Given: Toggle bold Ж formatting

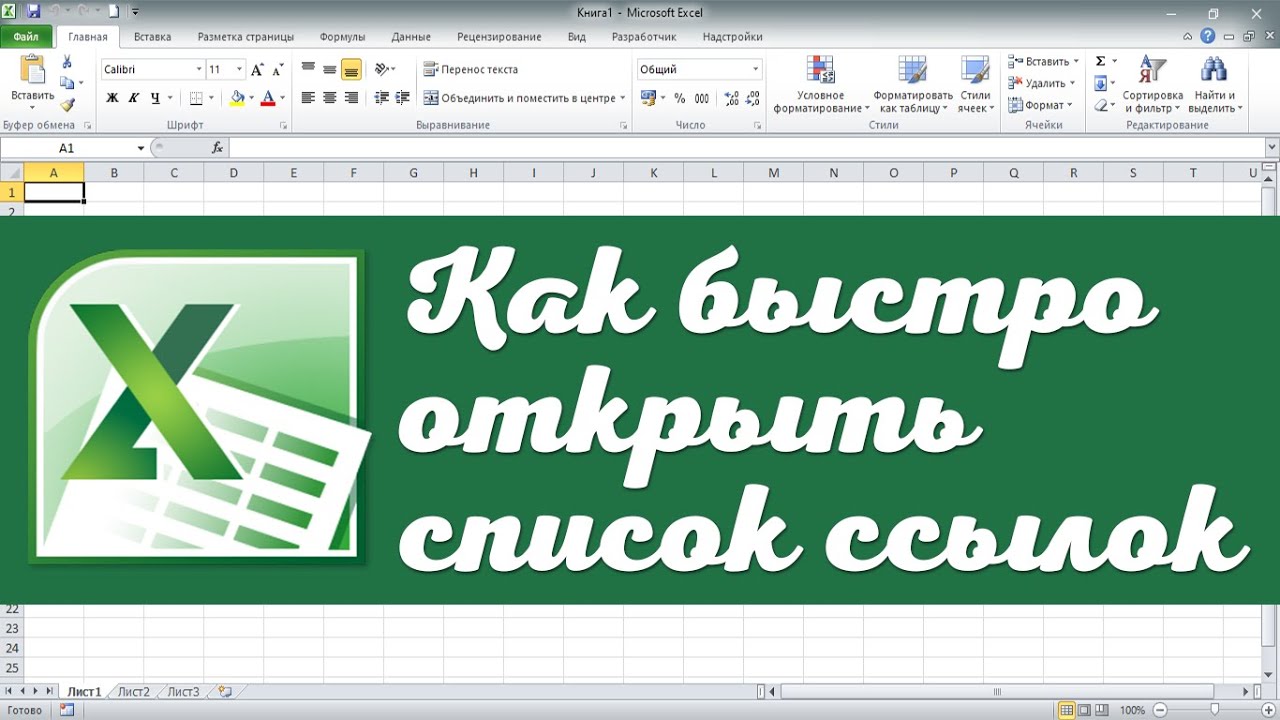Looking at the screenshot, I should 112,98.
